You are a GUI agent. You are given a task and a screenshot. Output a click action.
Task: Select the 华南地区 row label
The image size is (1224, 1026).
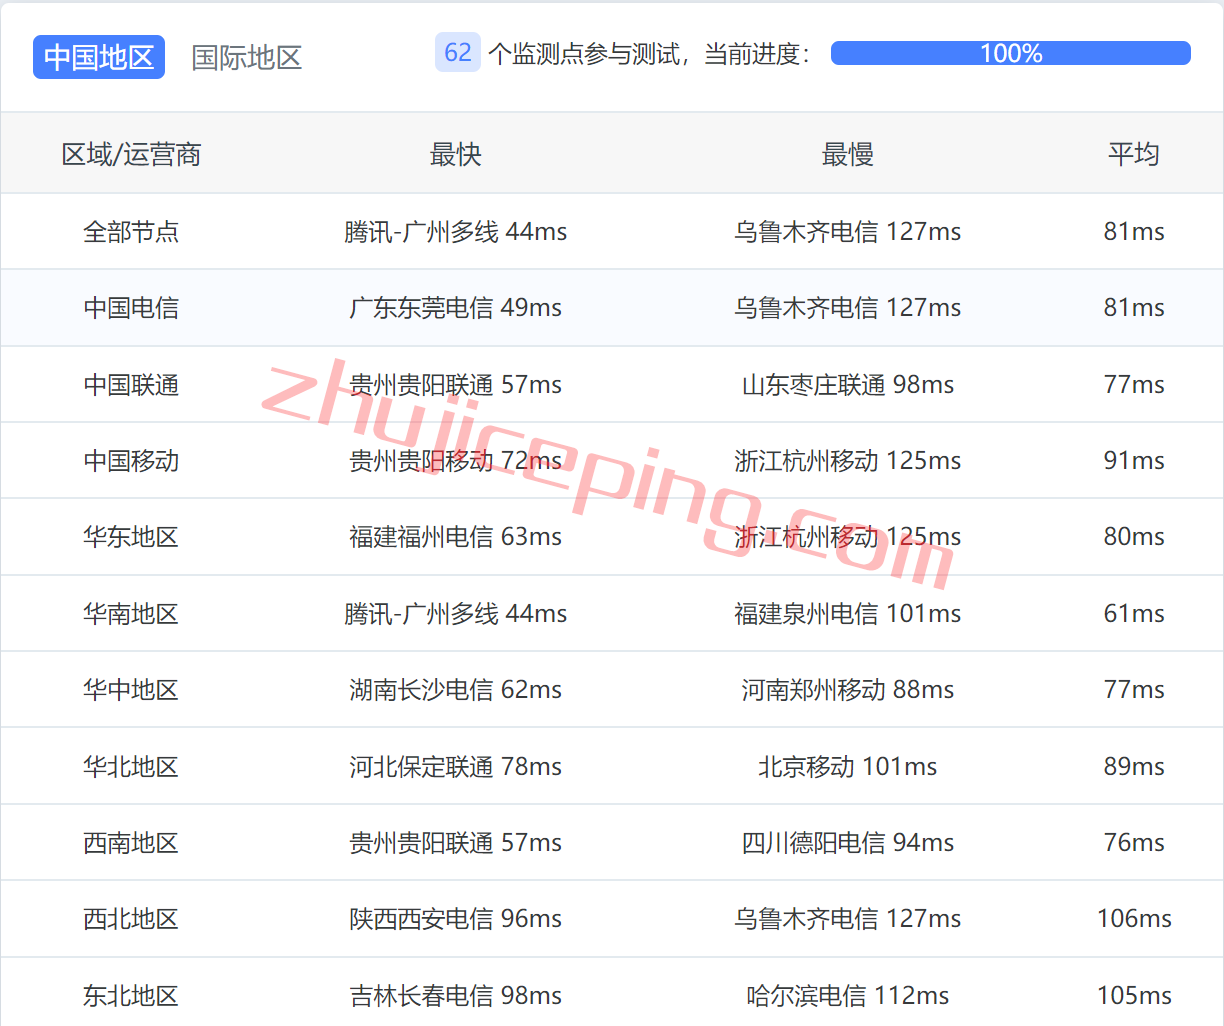pyautogui.click(x=131, y=614)
